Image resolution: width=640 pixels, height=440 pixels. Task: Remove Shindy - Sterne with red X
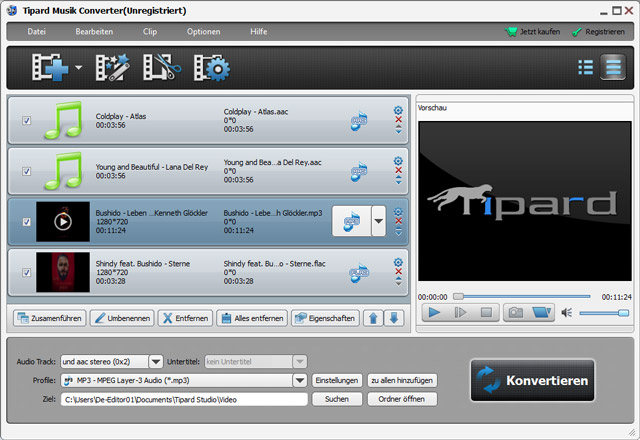[x=398, y=271]
